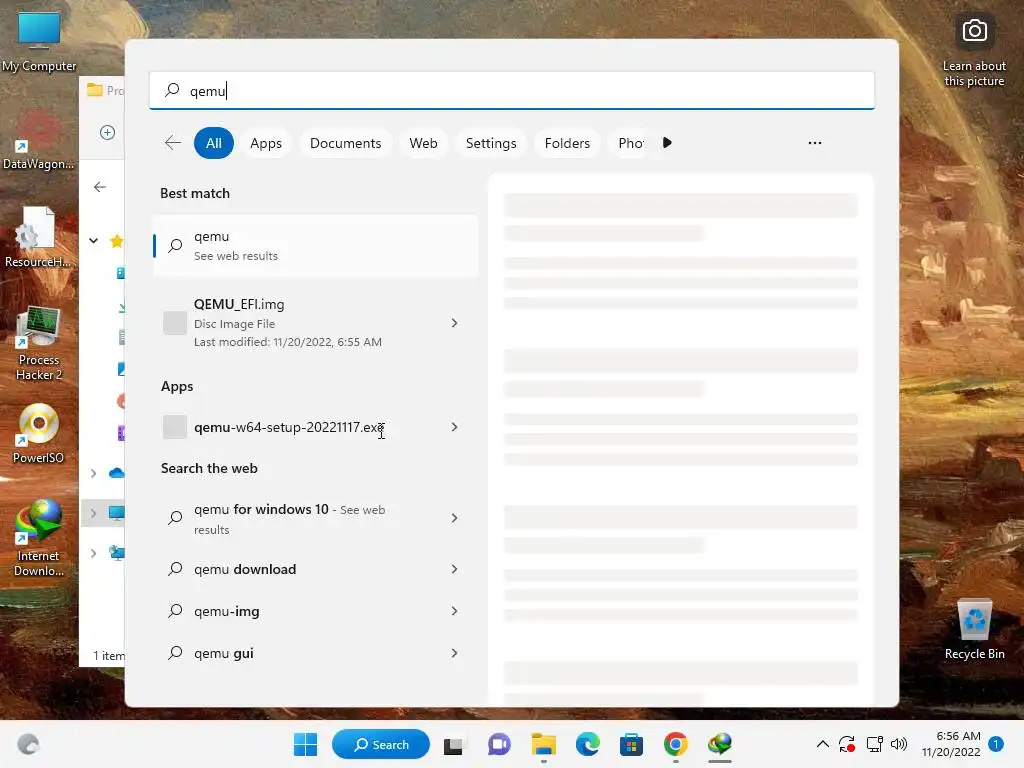This screenshot has height=768, width=1024.
Task: Show hidden system tray icons
Action: pyautogui.click(x=823, y=744)
